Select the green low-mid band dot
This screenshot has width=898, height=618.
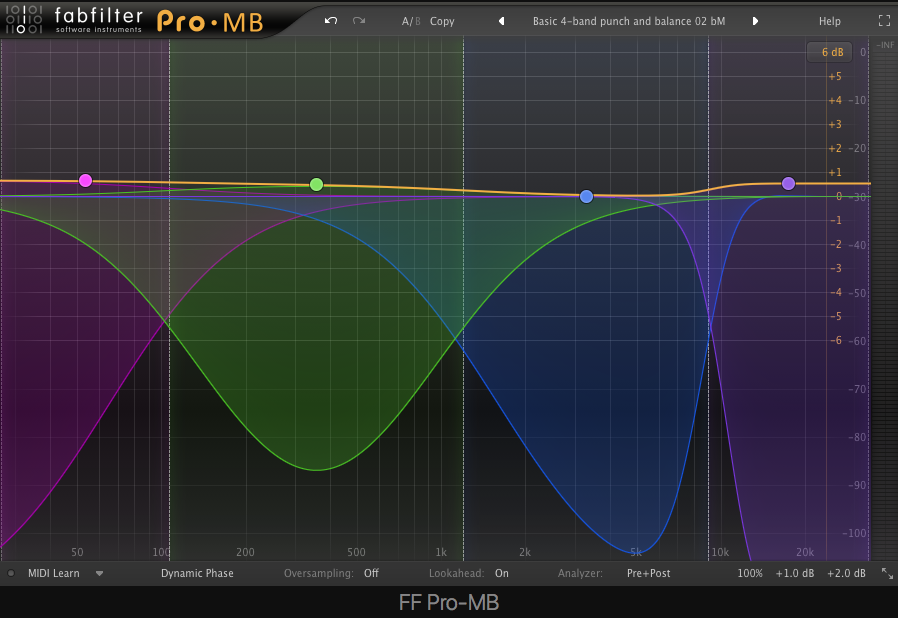click(x=316, y=184)
